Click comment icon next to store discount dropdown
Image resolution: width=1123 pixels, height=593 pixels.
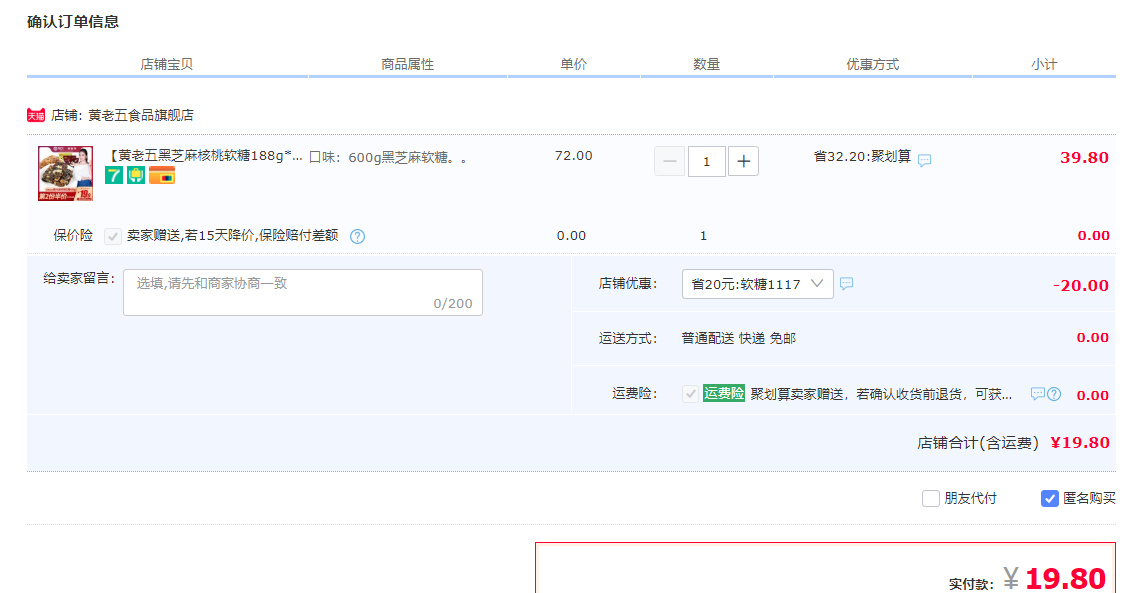coord(847,284)
